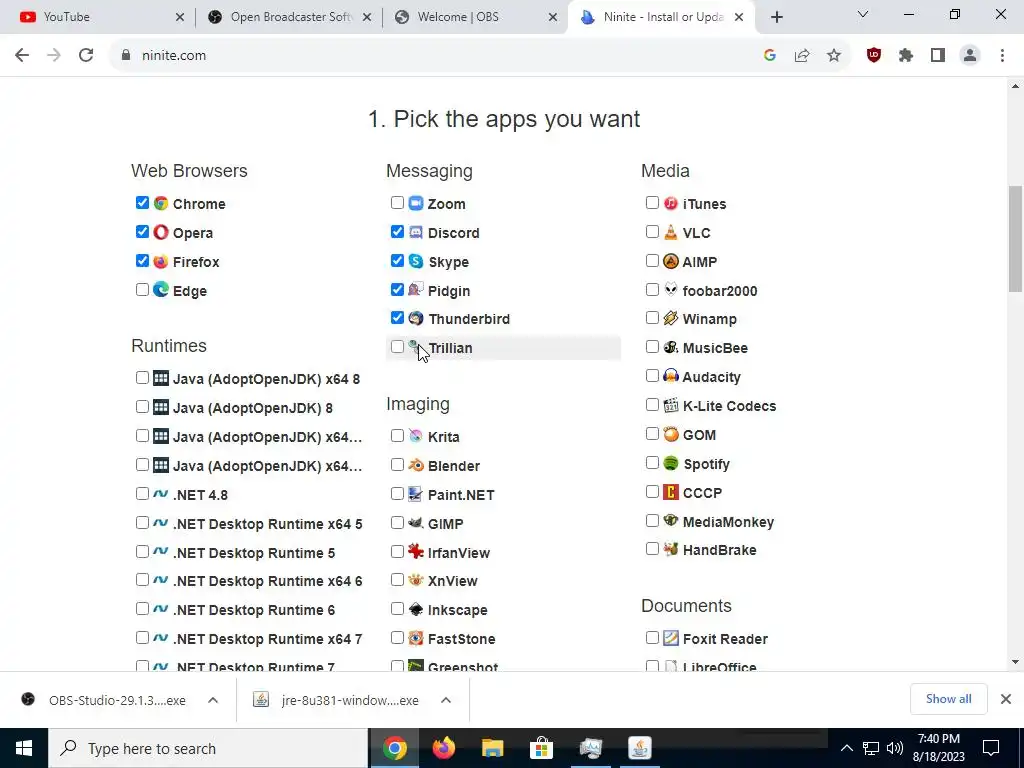Expand the jre-8u381 download options arrow
Screen dimensions: 1024x768
446,700
